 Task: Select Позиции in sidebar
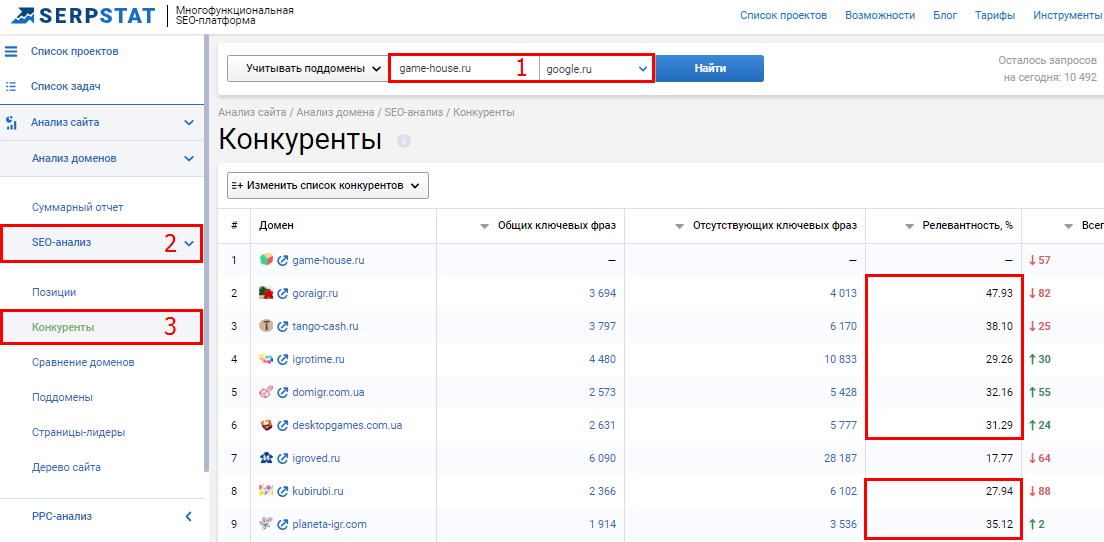pos(54,292)
